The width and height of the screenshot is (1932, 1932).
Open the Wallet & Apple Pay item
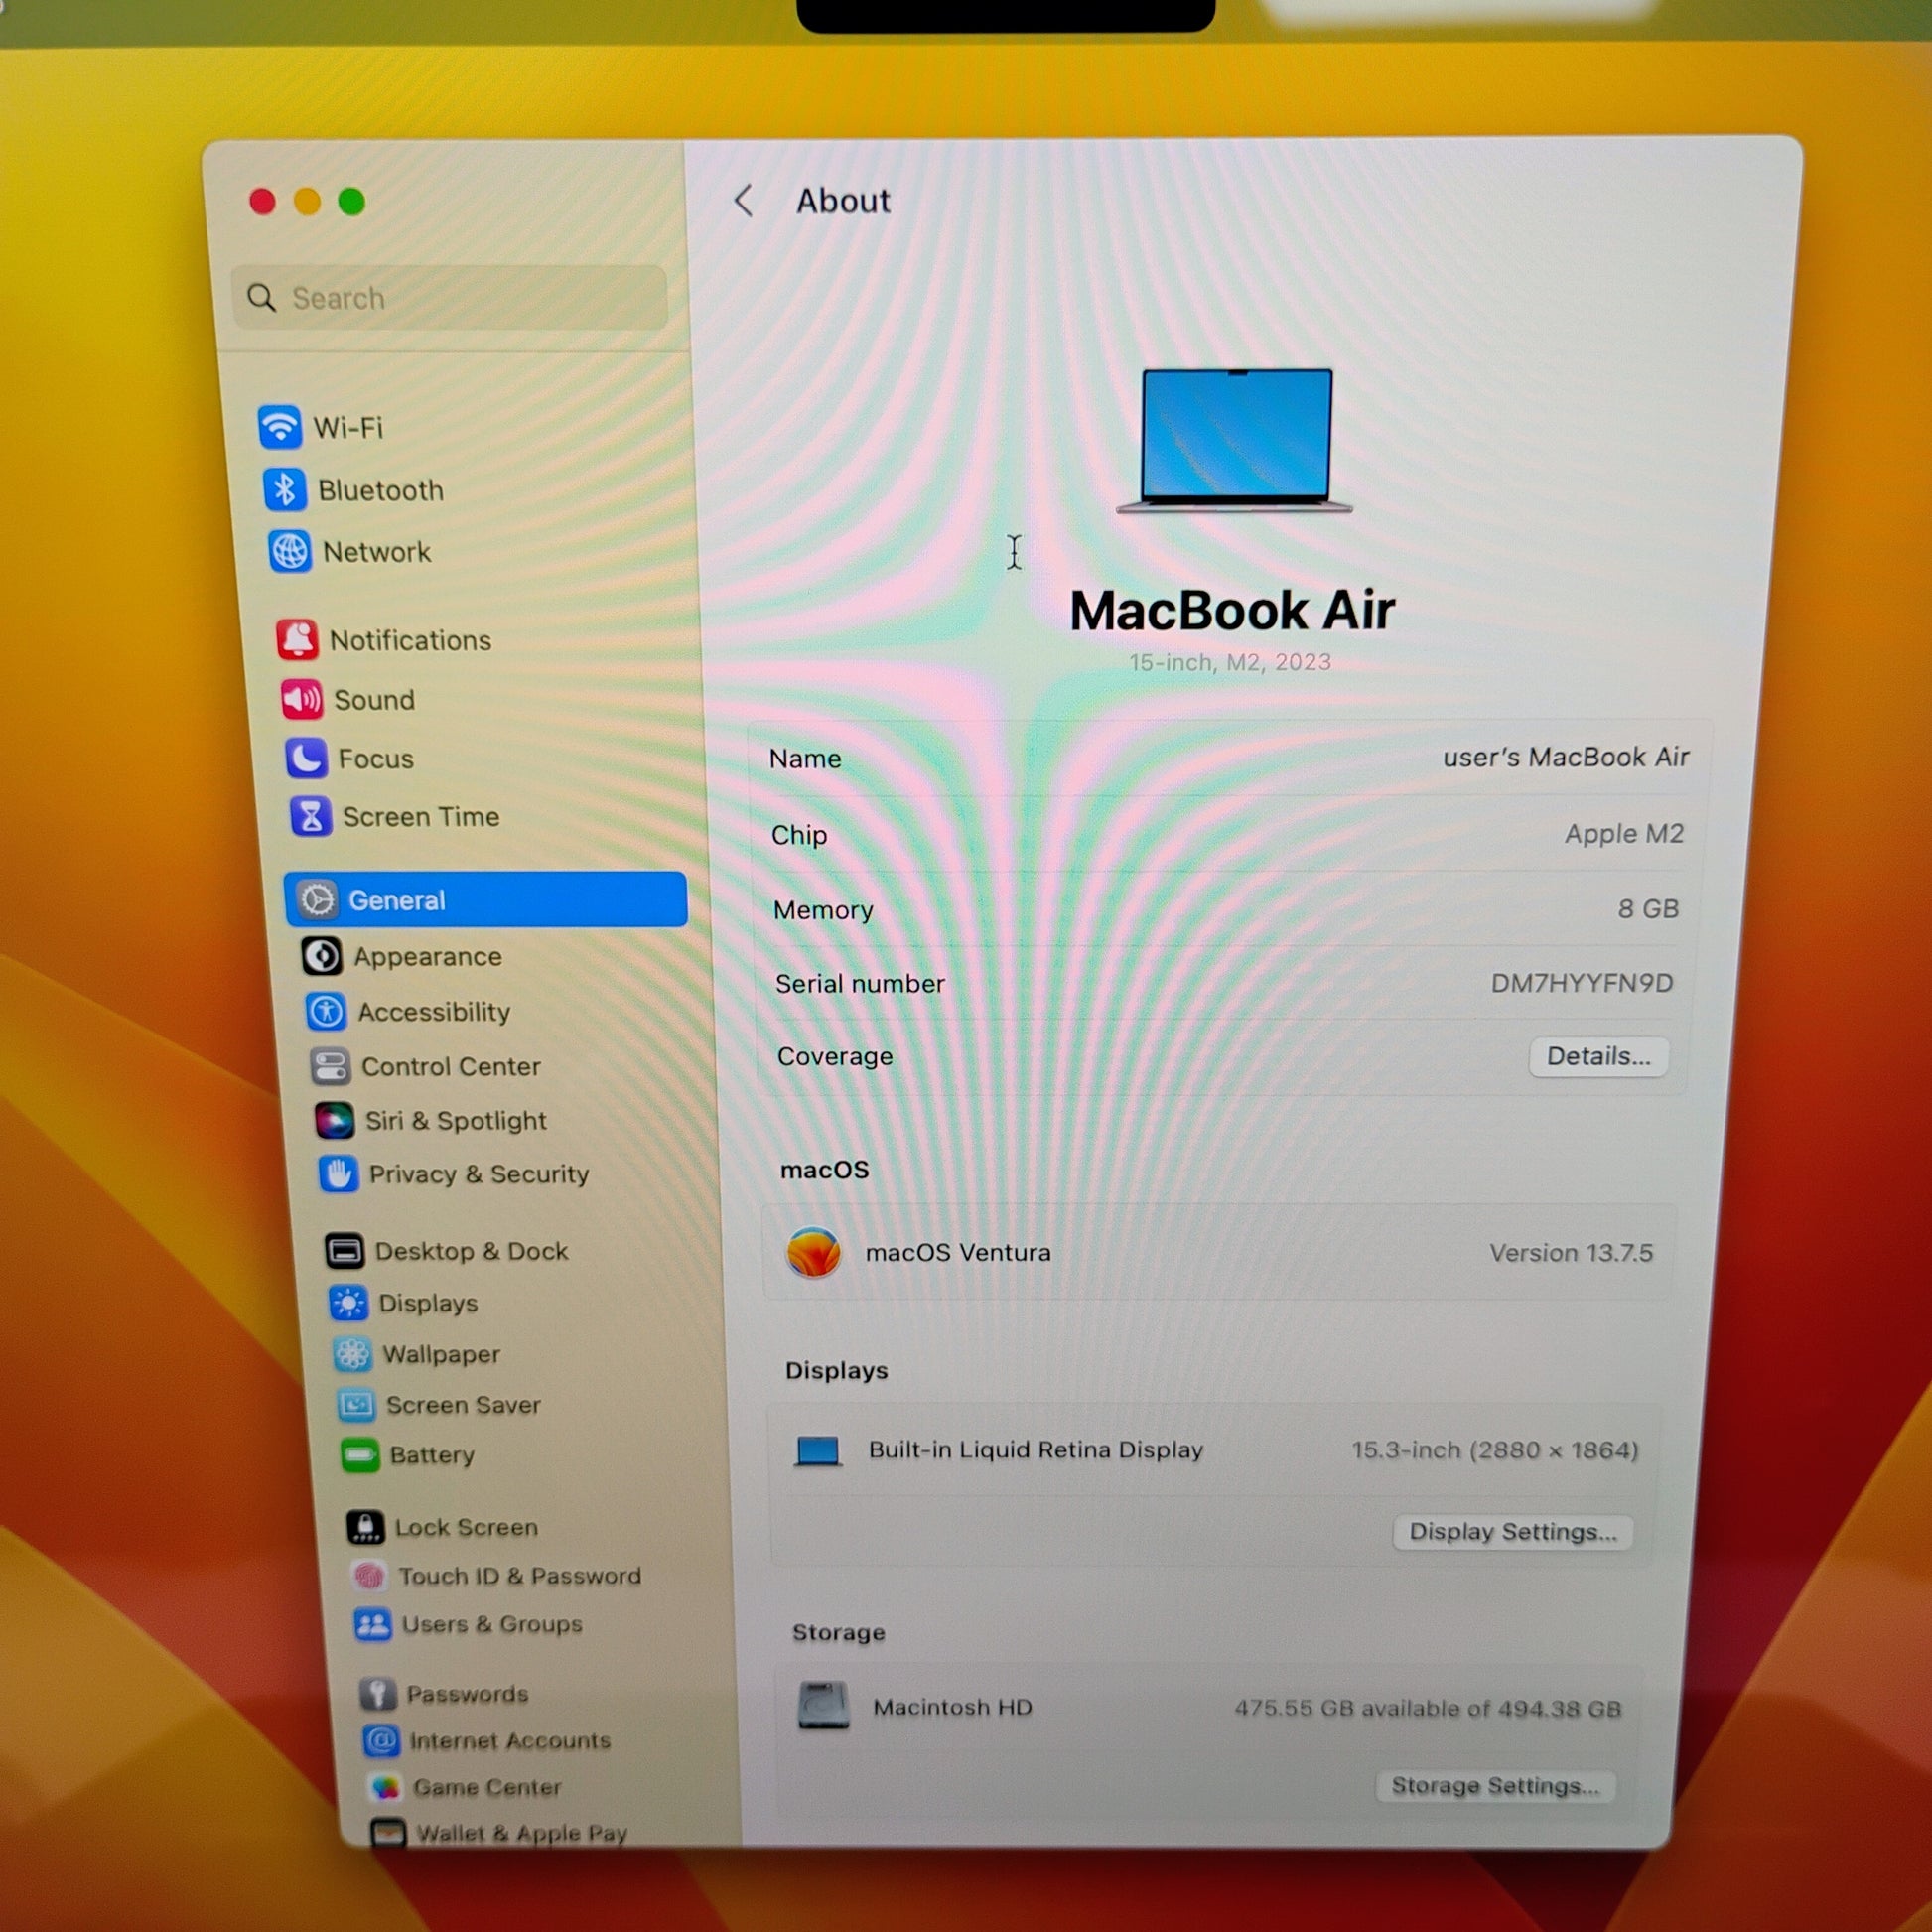(x=500, y=1832)
